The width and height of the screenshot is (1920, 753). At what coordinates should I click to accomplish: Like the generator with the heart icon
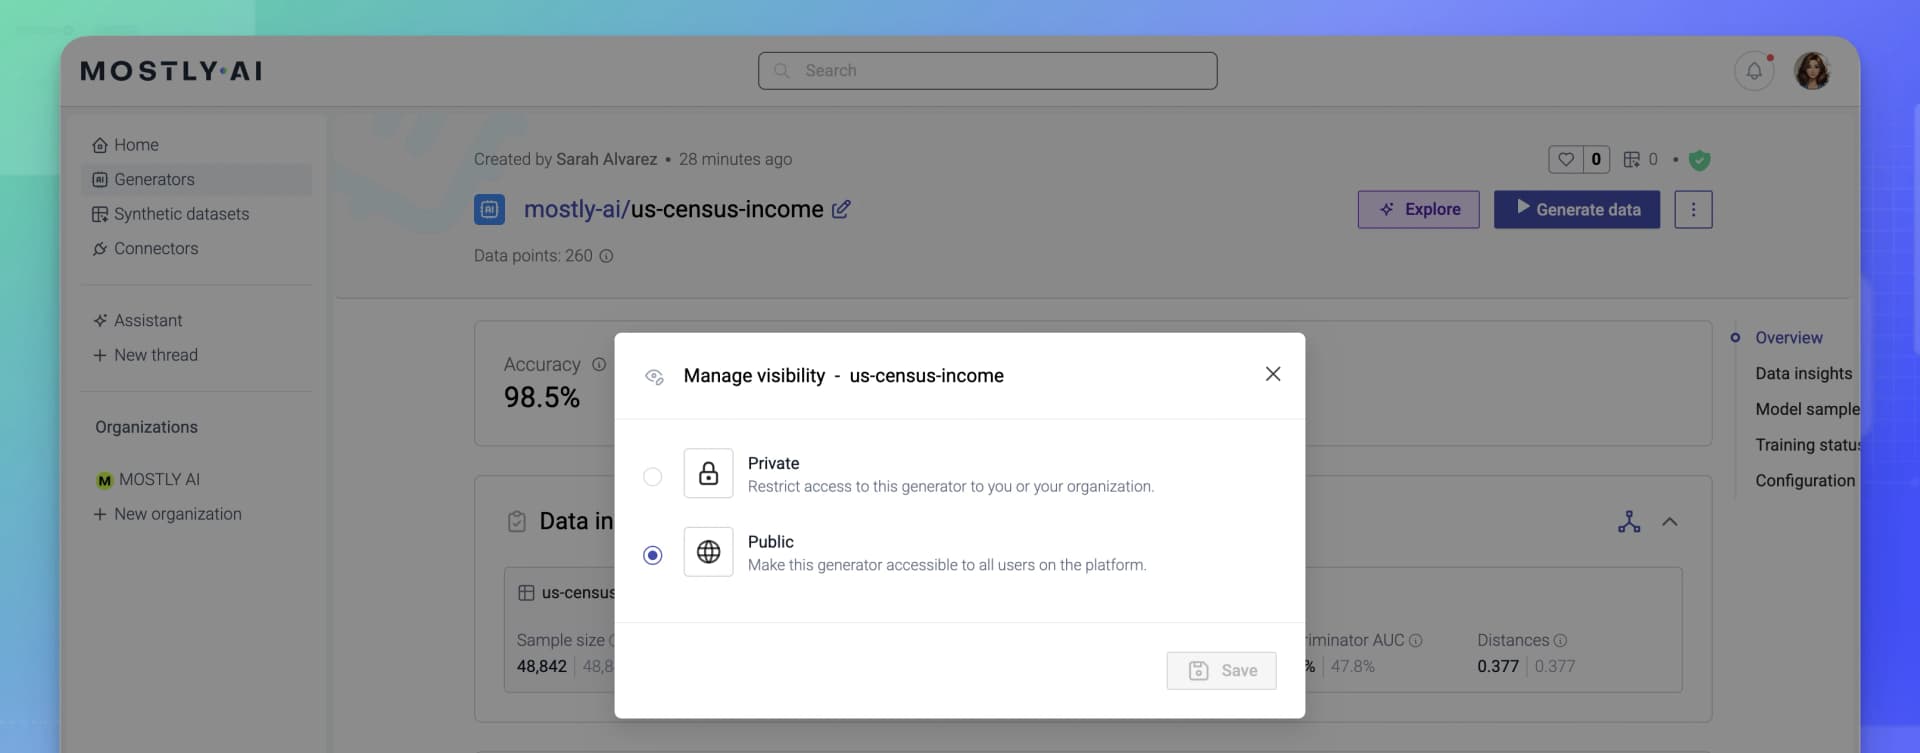coord(1566,159)
